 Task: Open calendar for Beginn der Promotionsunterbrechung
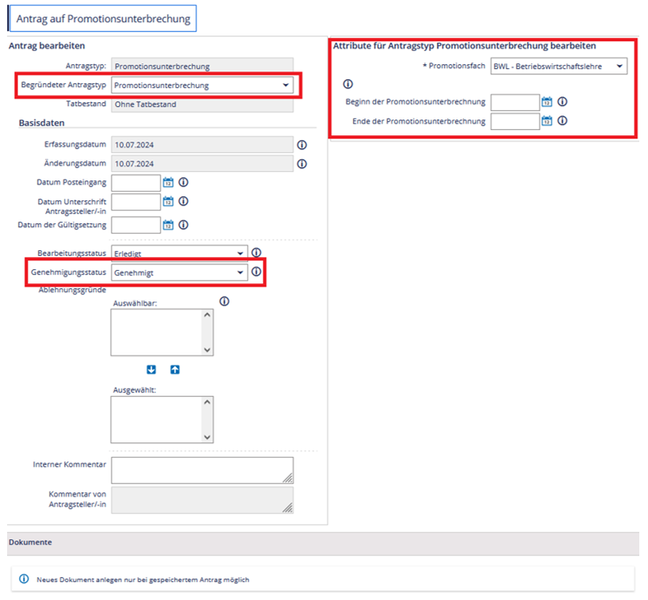click(x=547, y=102)
